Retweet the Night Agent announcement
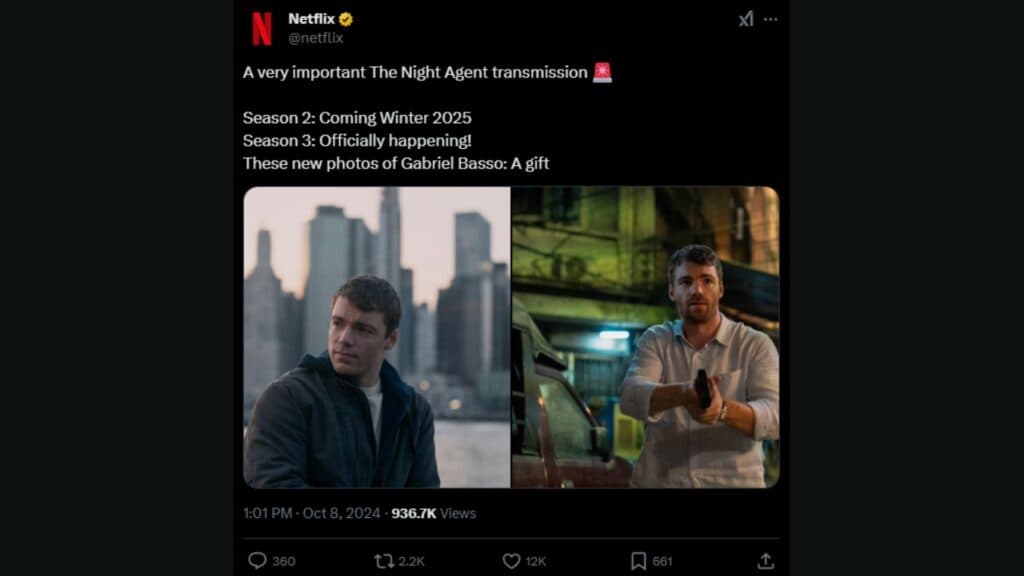1024x576 pixels. 386,561
